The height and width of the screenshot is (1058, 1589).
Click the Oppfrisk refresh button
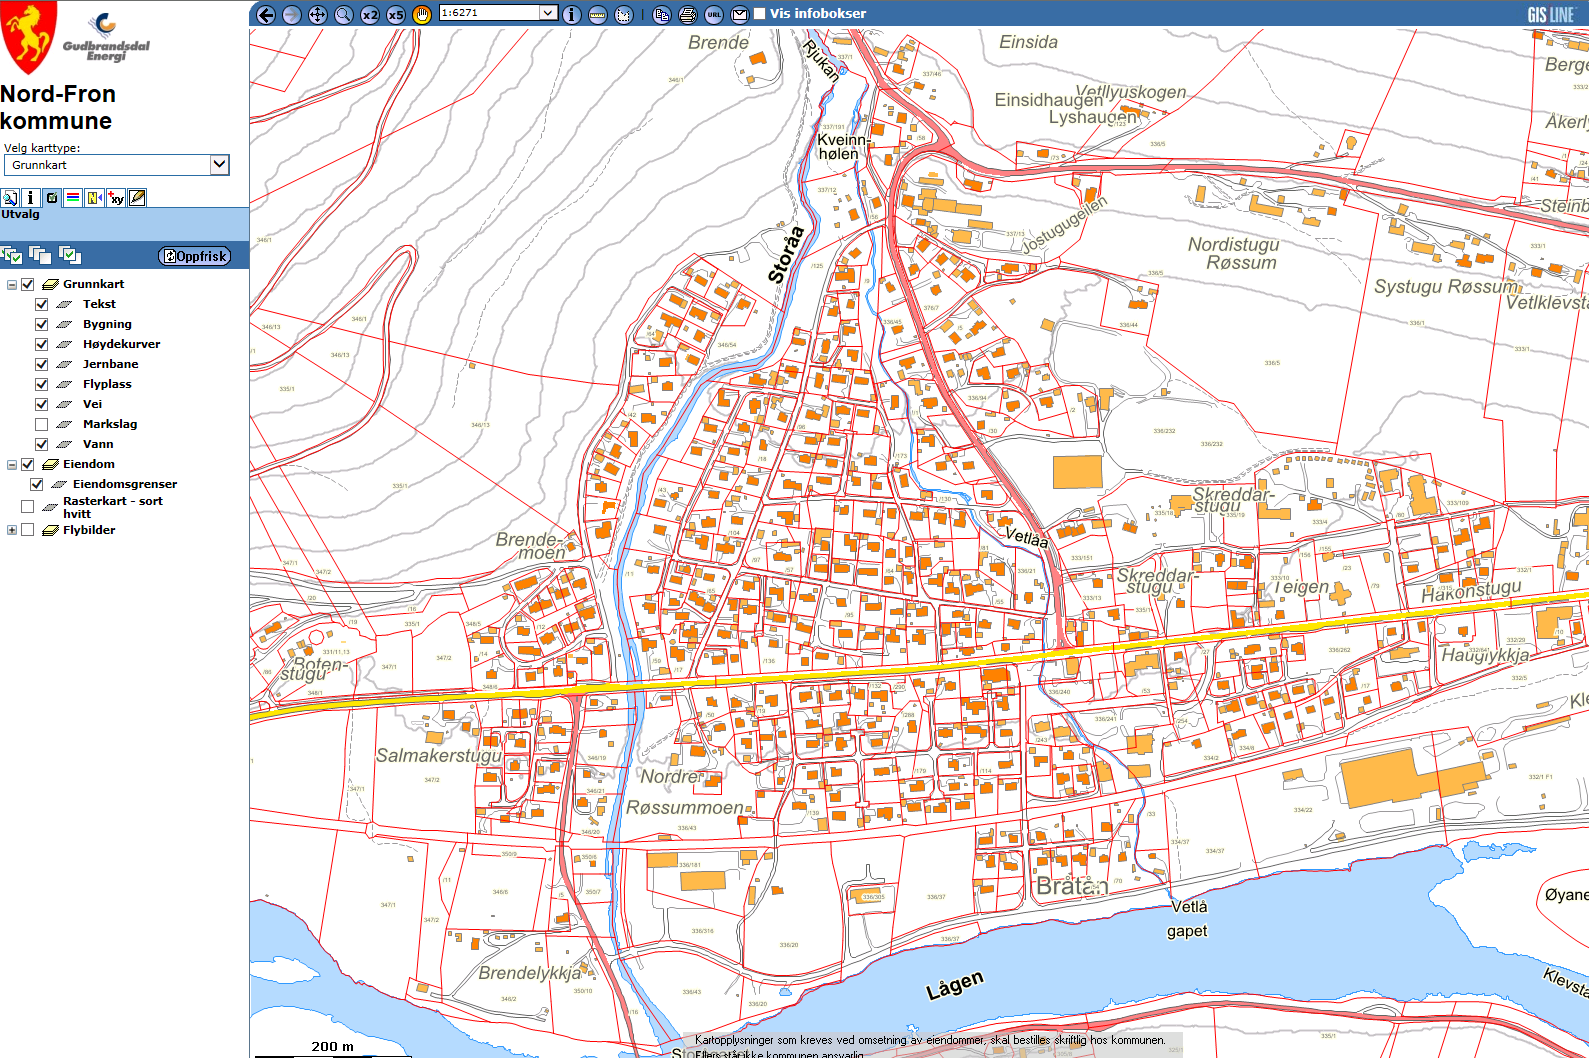point(195,256)
